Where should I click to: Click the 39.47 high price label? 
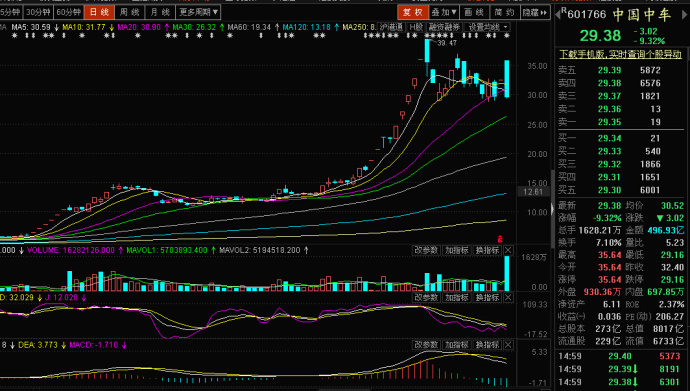[447, 43]
